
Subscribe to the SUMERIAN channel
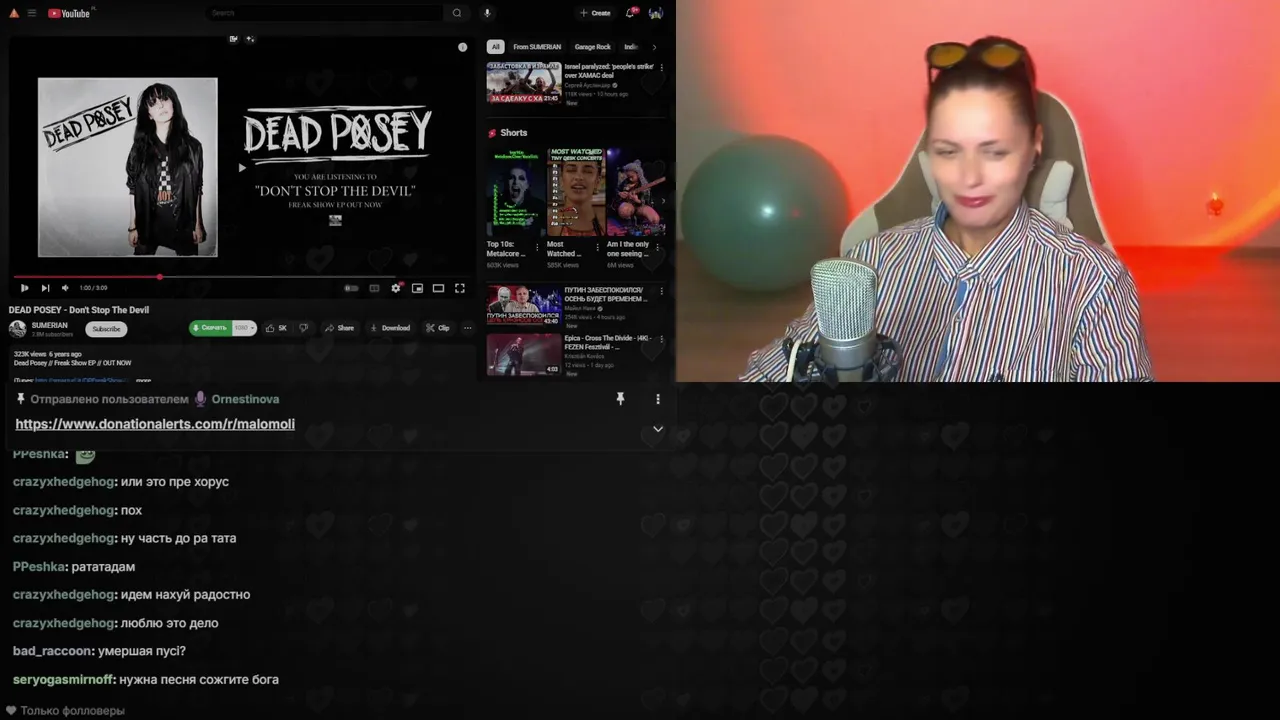pos(106,329)
